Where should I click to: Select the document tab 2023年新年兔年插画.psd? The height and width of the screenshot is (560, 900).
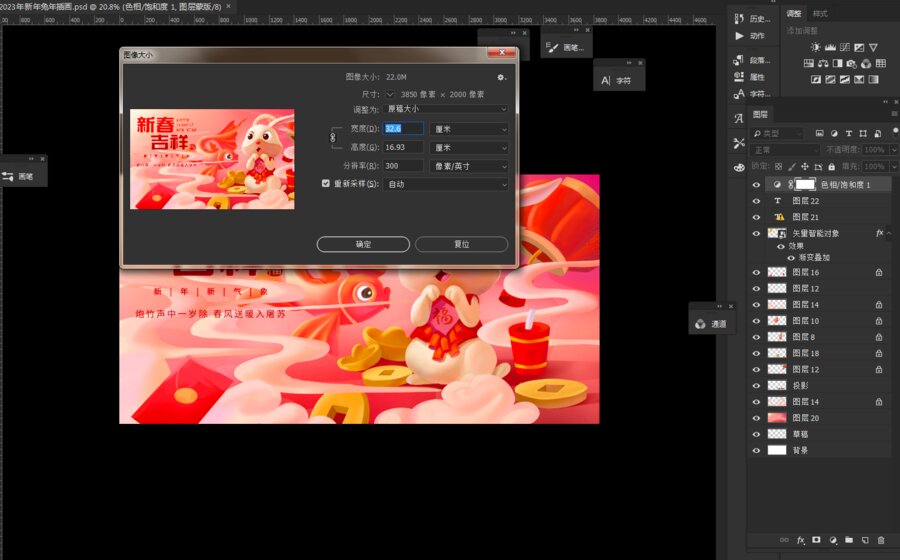pyautogui.click(x=111, y=6)
